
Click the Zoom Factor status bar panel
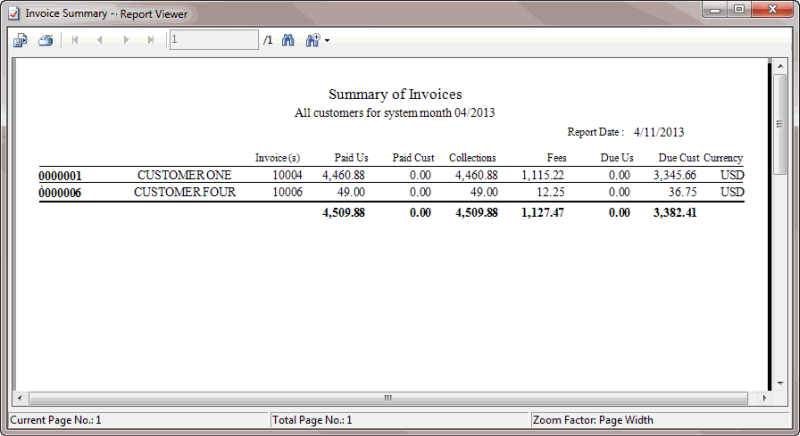tap(660, 420)
